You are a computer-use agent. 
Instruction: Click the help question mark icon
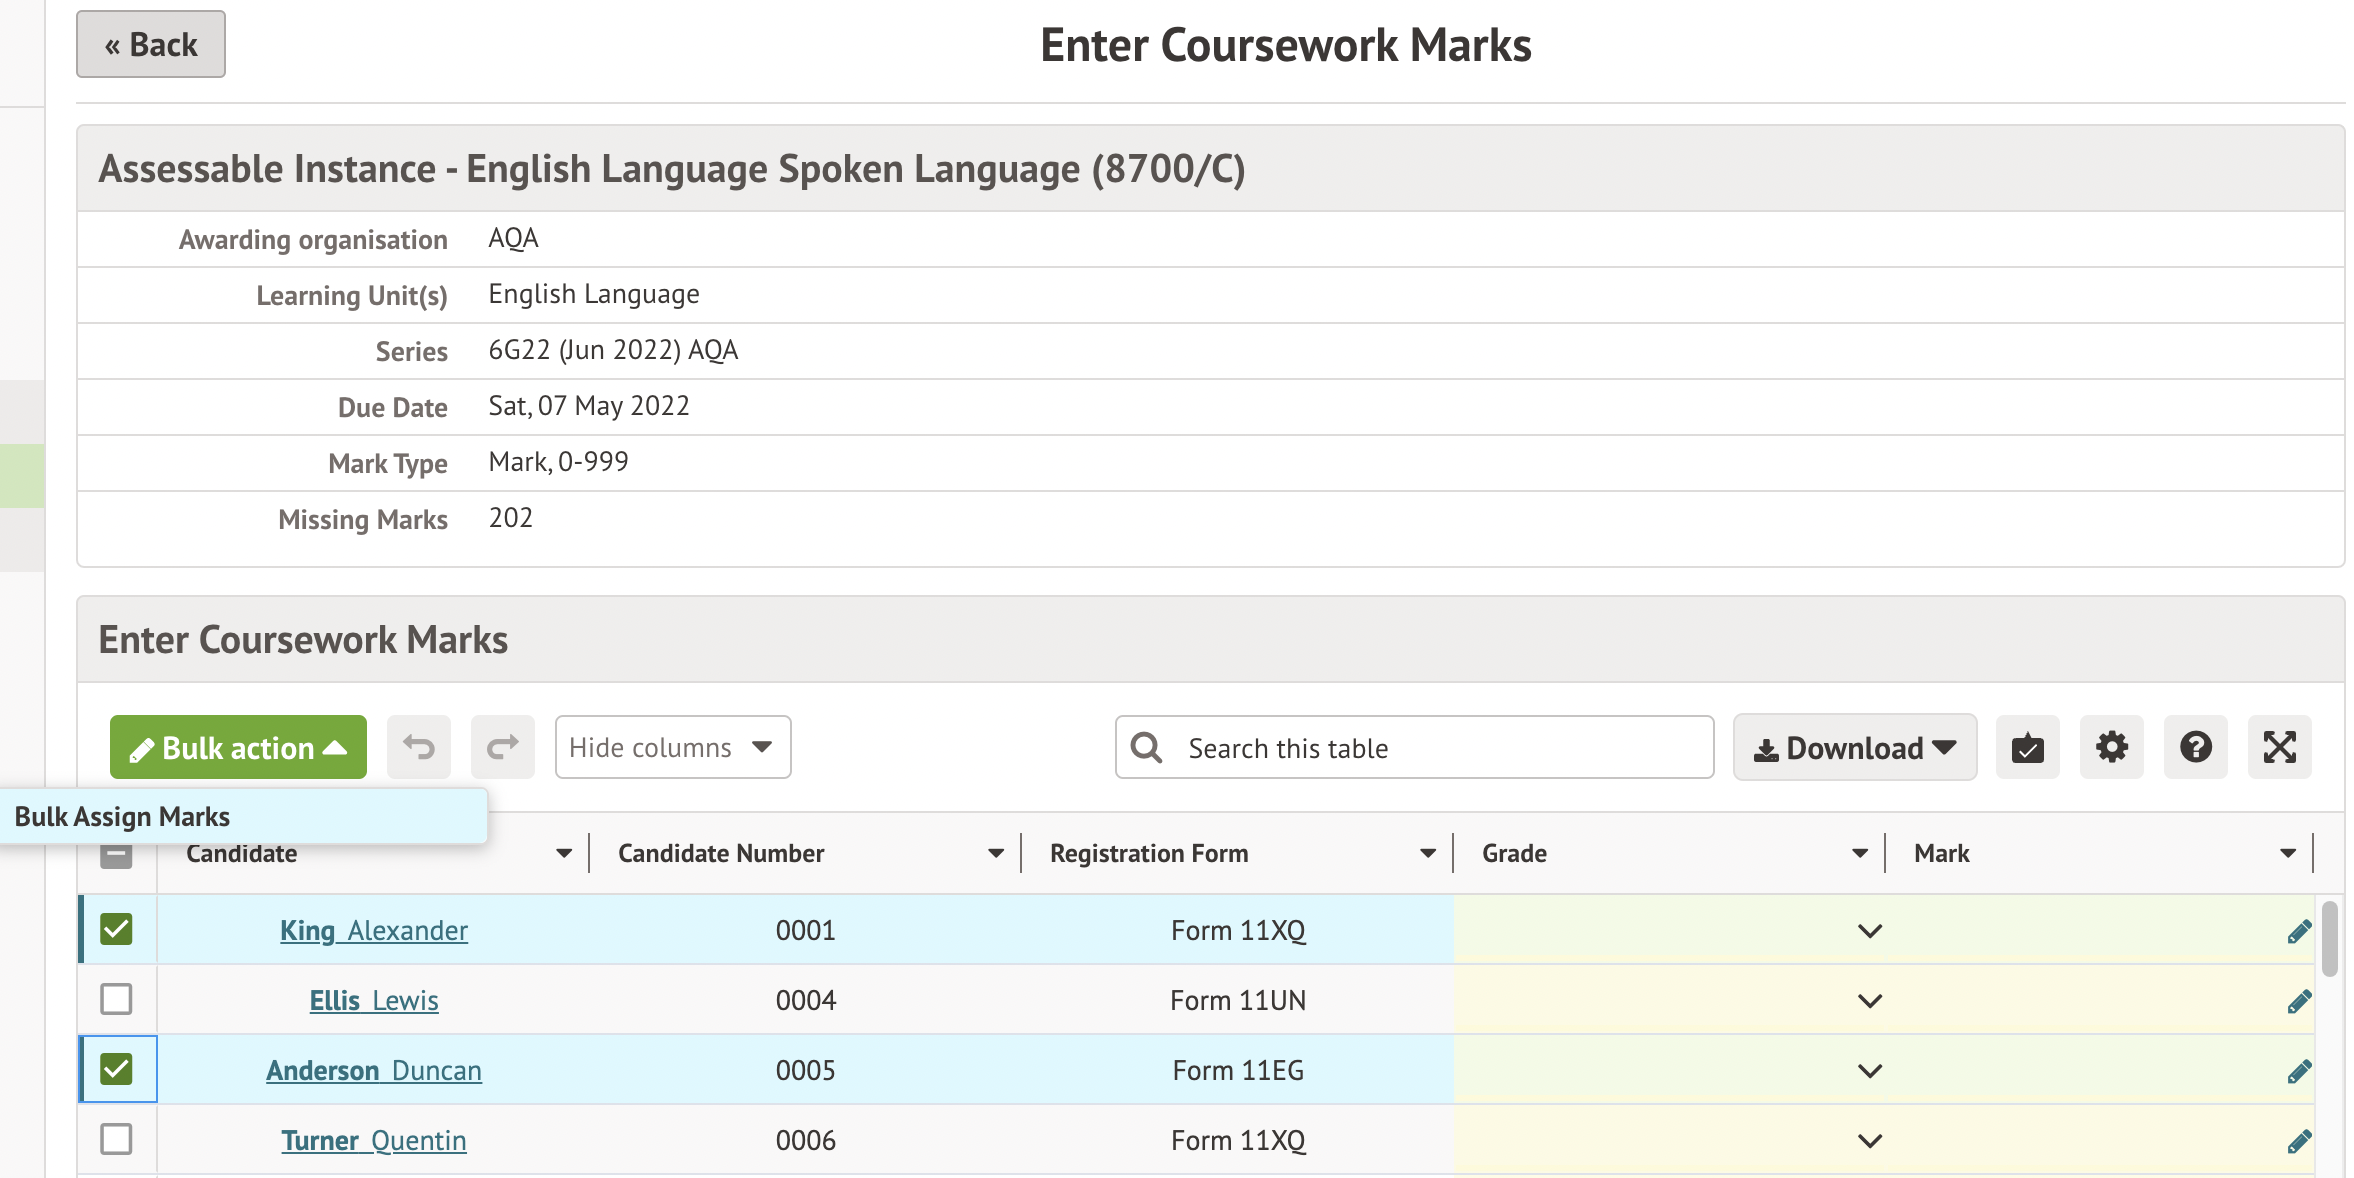[2195, 747]
